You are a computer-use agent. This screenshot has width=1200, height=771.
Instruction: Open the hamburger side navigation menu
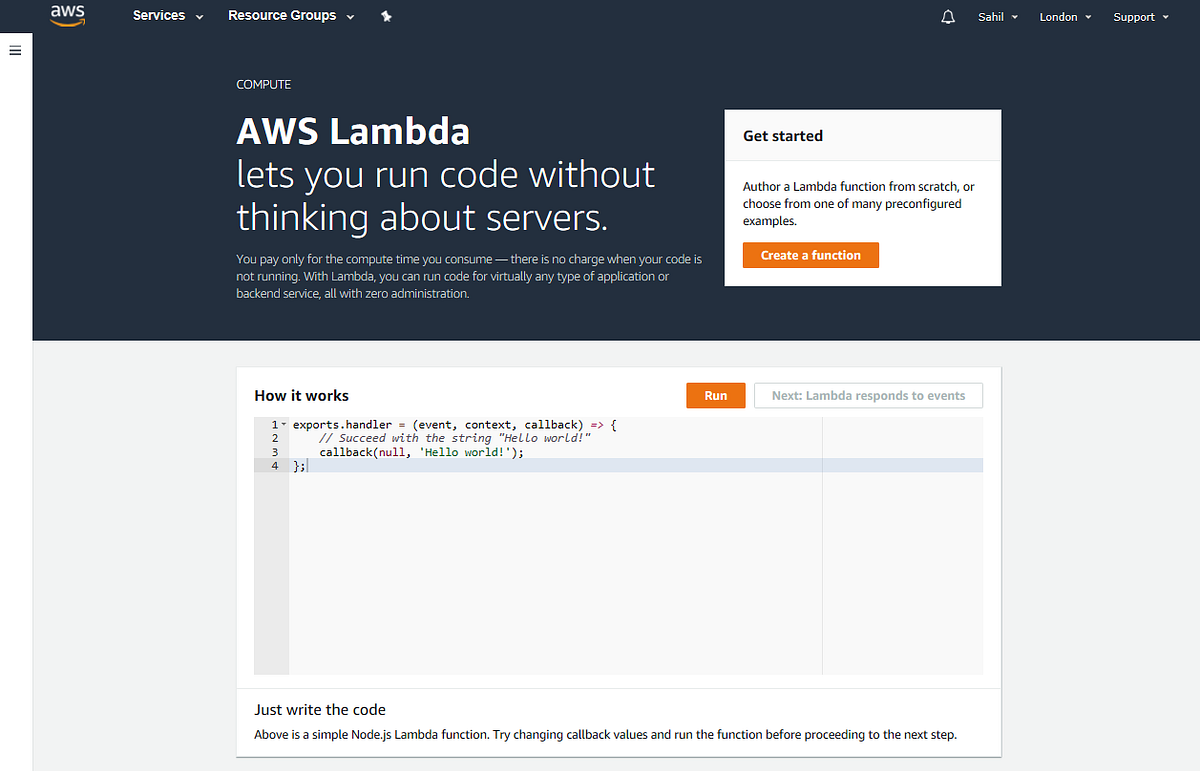15,51
